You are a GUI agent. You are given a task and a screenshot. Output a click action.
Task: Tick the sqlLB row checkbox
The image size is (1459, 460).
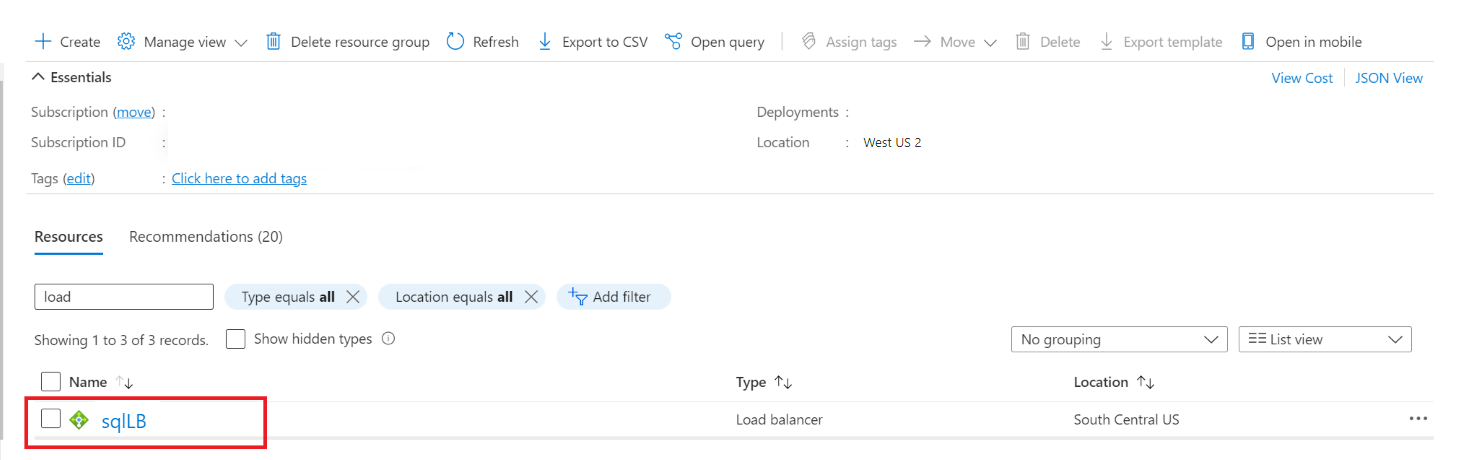[x=51, y=419]
